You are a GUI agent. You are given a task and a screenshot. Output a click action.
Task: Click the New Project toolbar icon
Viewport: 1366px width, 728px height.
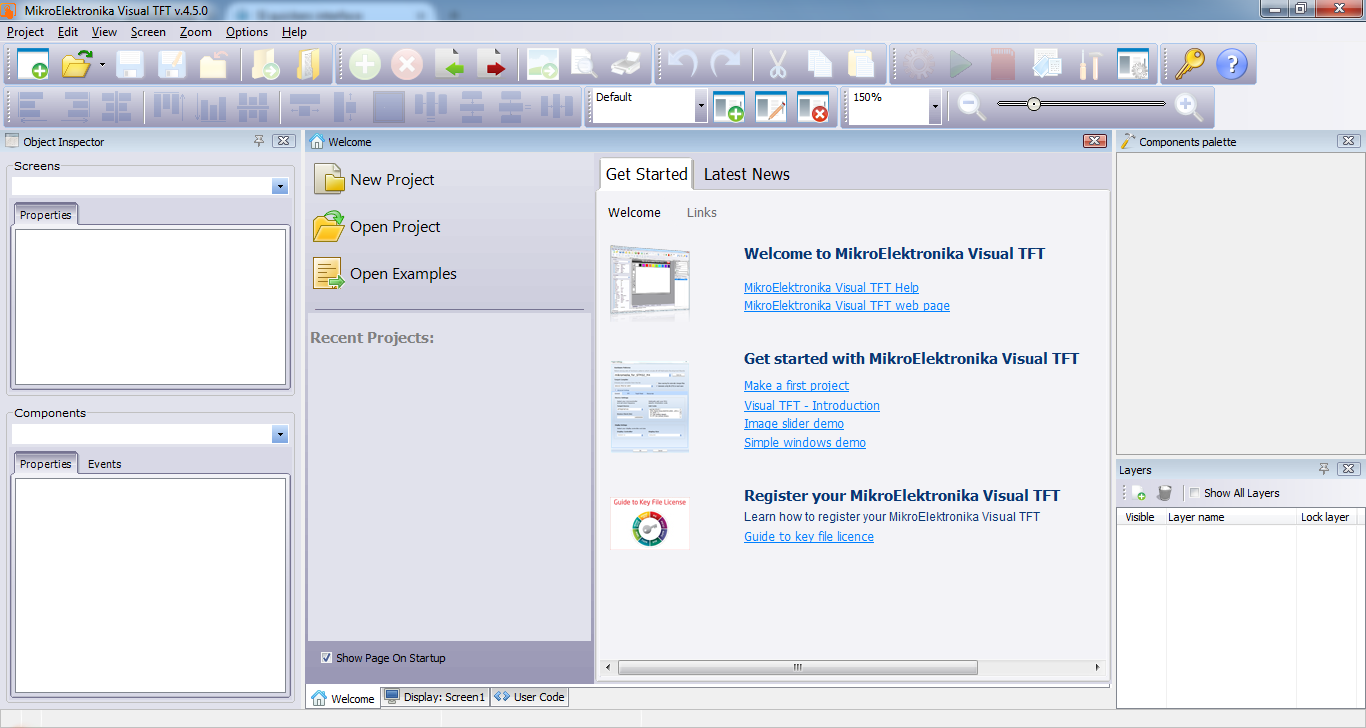33,65
